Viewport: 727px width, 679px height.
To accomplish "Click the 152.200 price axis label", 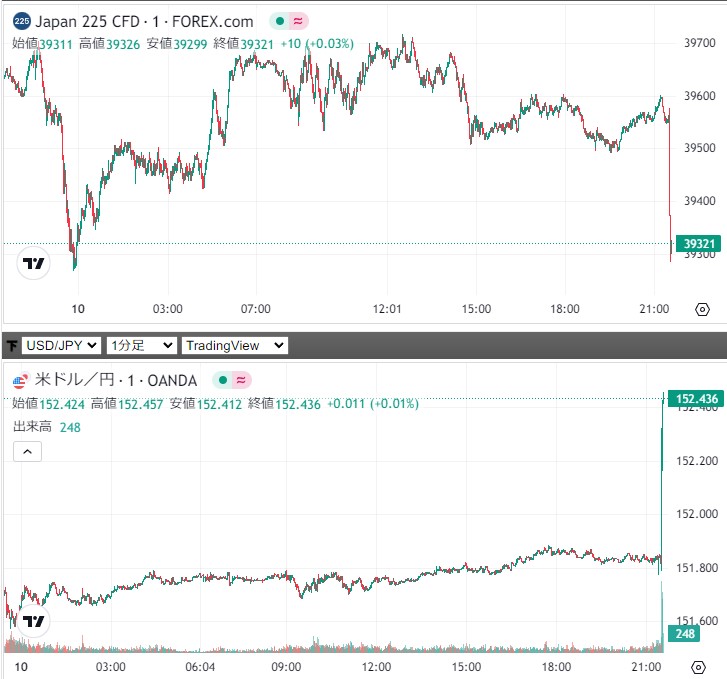I will click(x=697, y=461).
